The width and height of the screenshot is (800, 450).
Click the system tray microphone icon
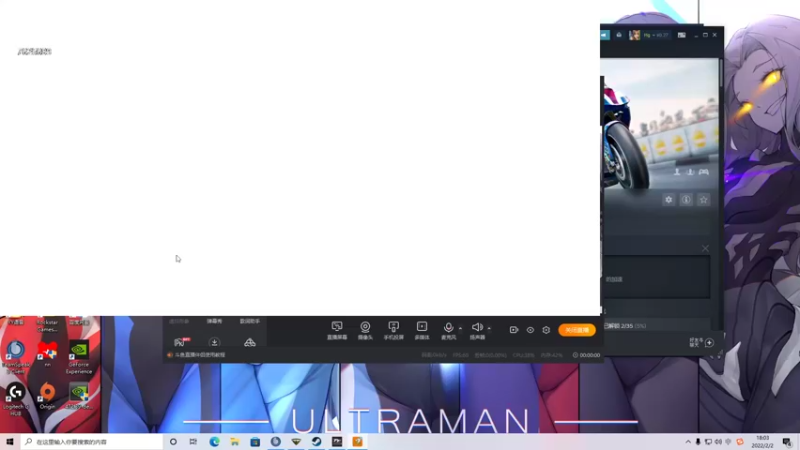click(x=698, y=442)
